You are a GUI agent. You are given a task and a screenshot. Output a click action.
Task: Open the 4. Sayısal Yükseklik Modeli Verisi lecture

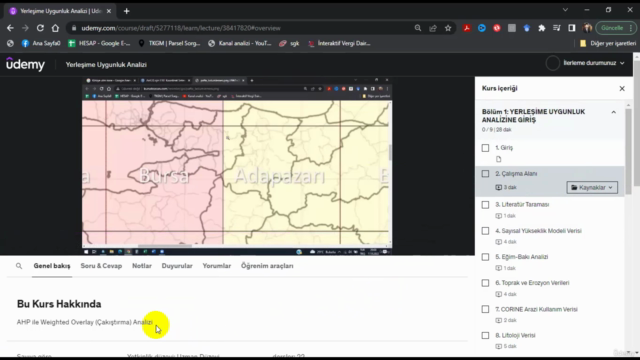tap(538, 231)
